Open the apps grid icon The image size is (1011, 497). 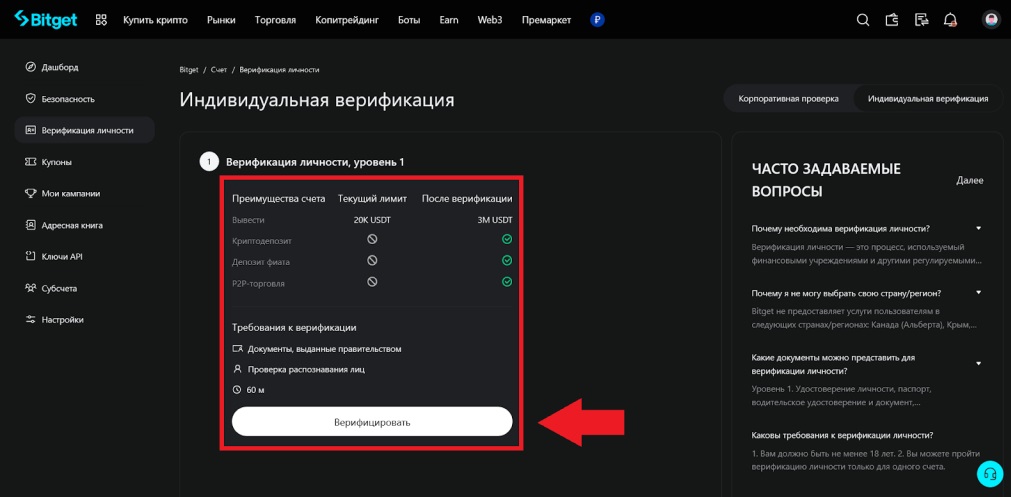(101, 20)
